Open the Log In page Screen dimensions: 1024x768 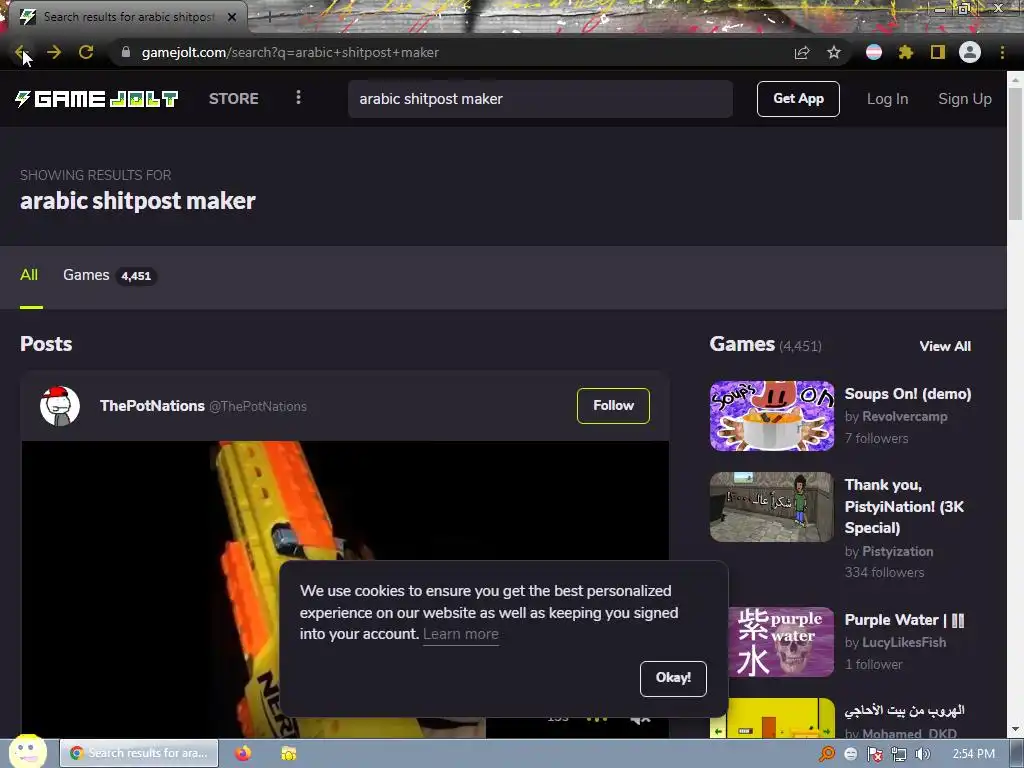pyautogui.click(x=888, y=99)
